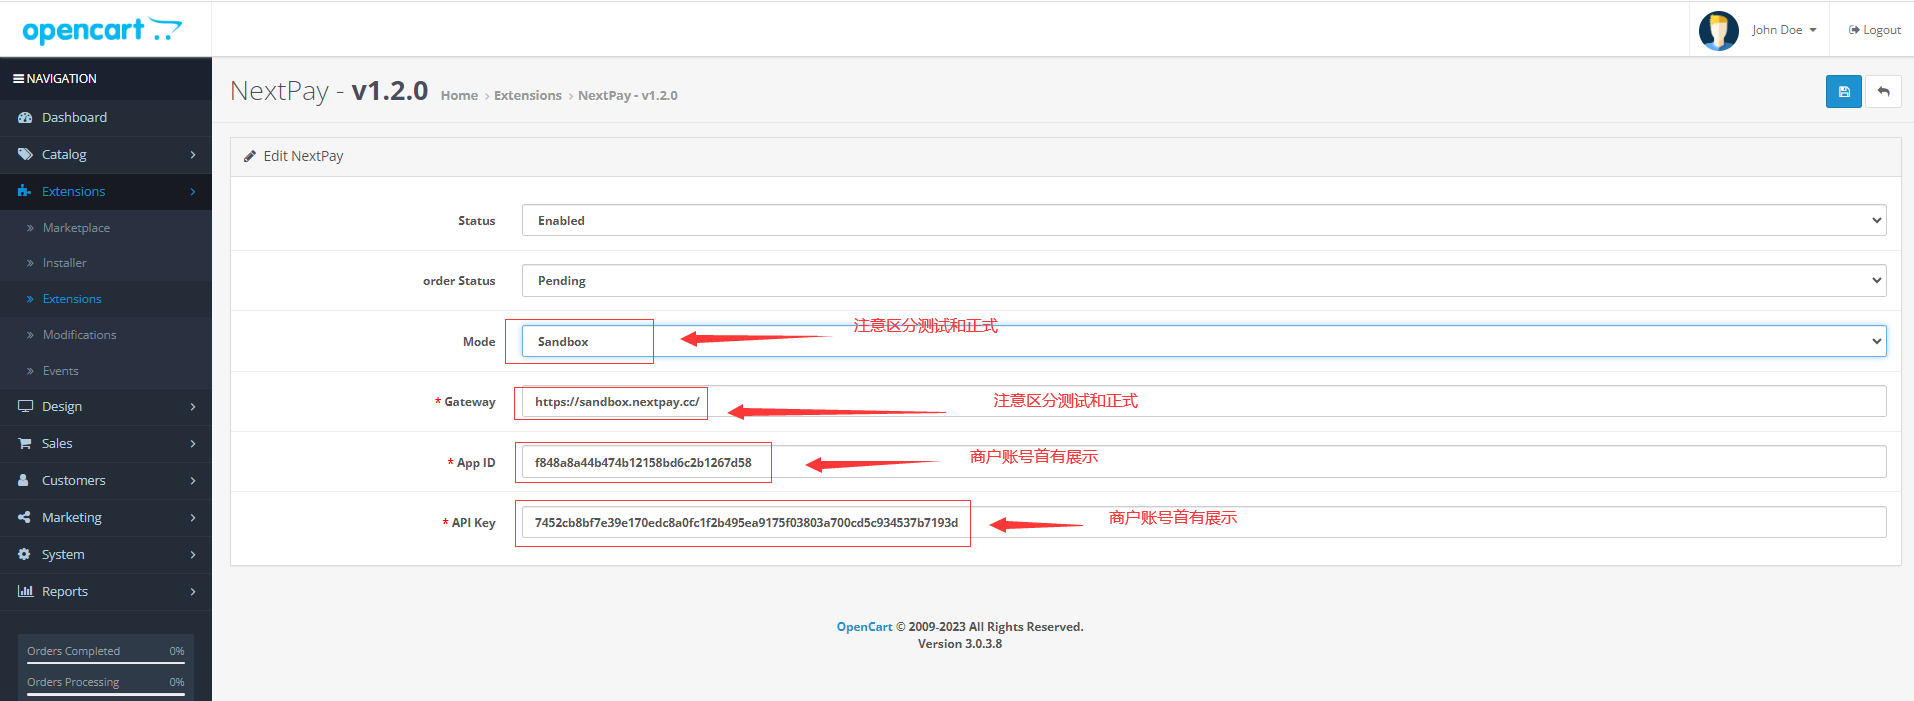Open the order Status dropdown showing Pending
The width and height of the screenshot is (1914, 701).
(x=1204, y=280)
